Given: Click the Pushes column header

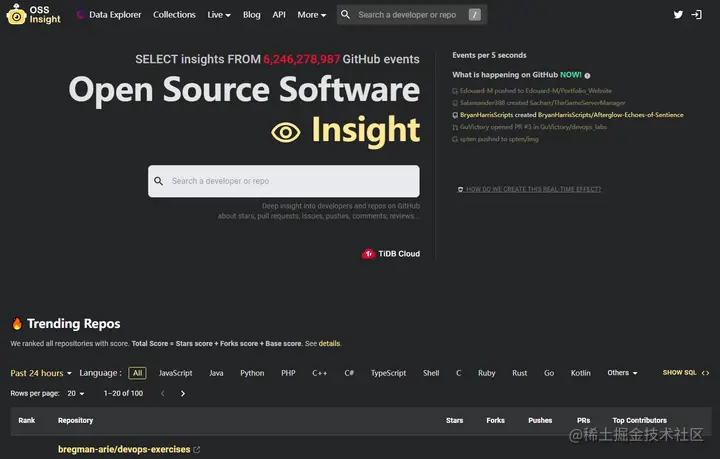Looking at the screenshot, I should (x=540, y=420).
